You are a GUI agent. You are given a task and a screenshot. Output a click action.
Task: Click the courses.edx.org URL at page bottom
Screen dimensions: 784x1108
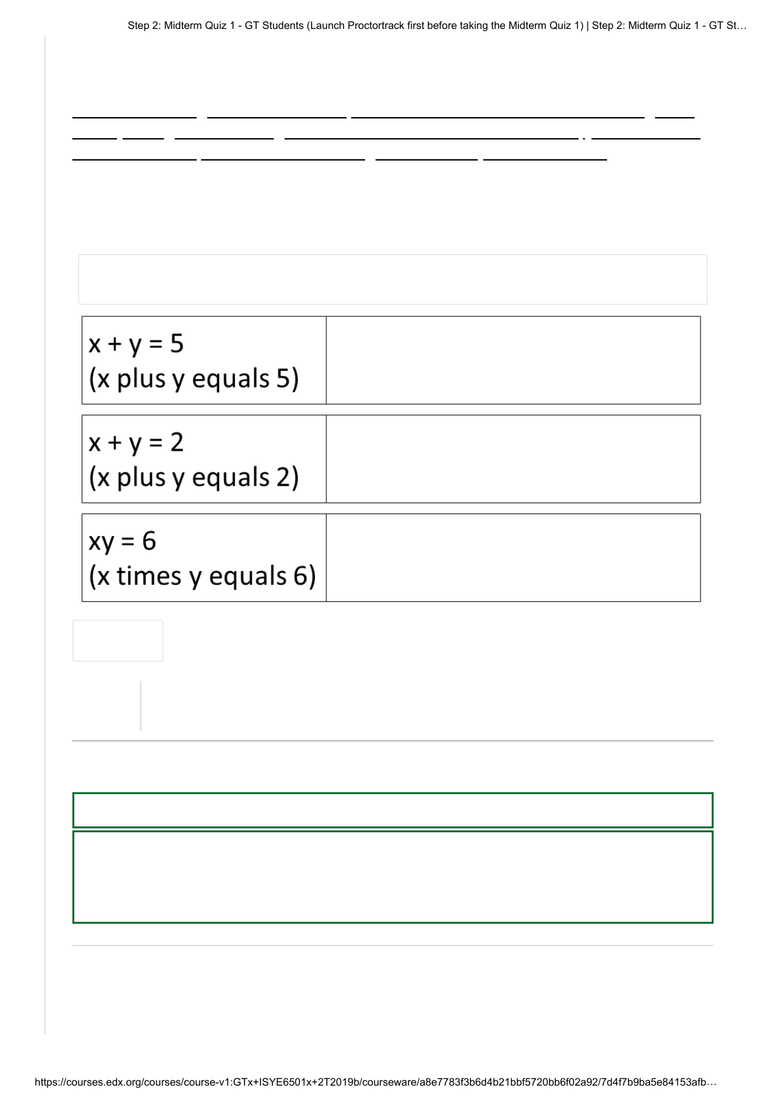tap(375, 1082)
